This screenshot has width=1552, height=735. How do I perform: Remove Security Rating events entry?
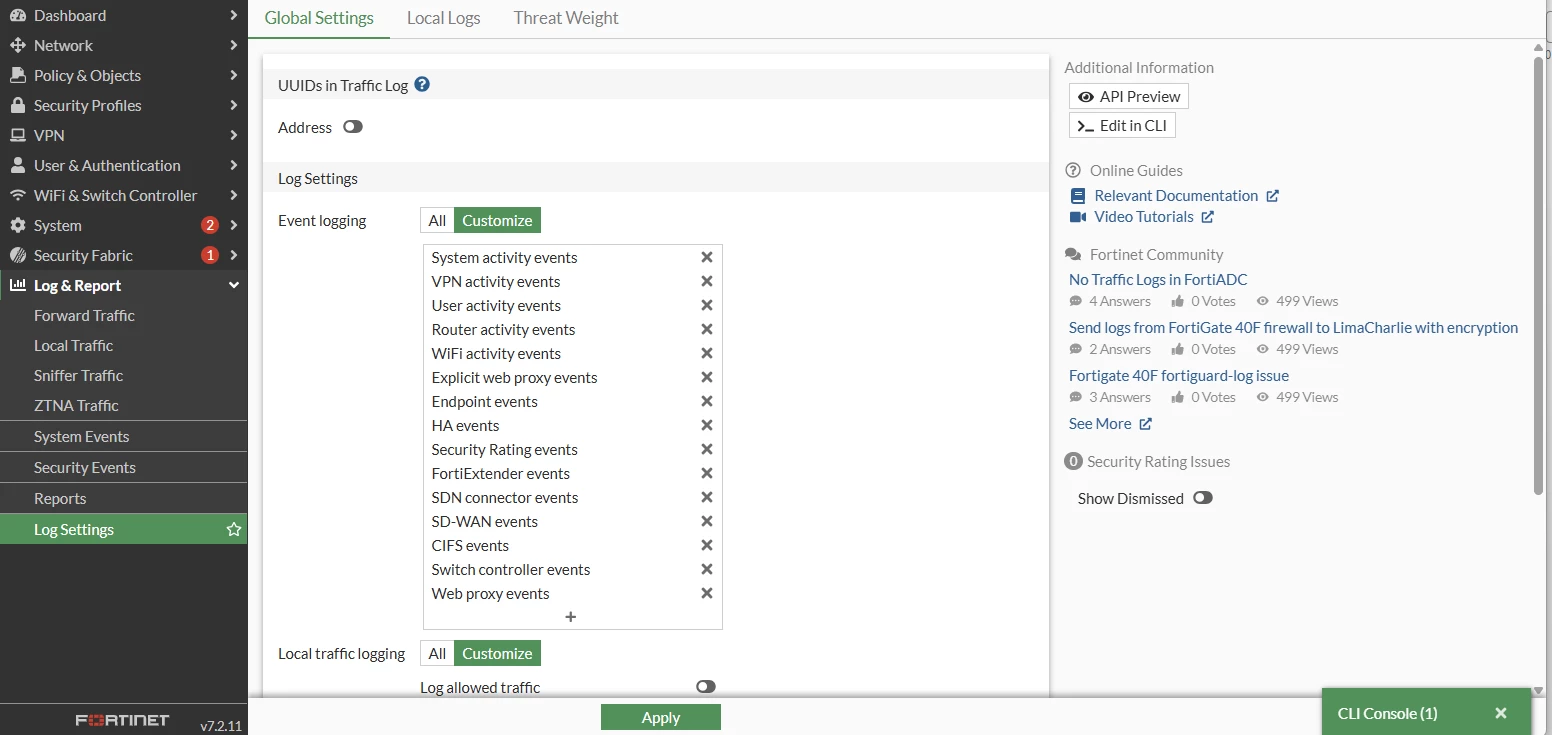(706, 449)
